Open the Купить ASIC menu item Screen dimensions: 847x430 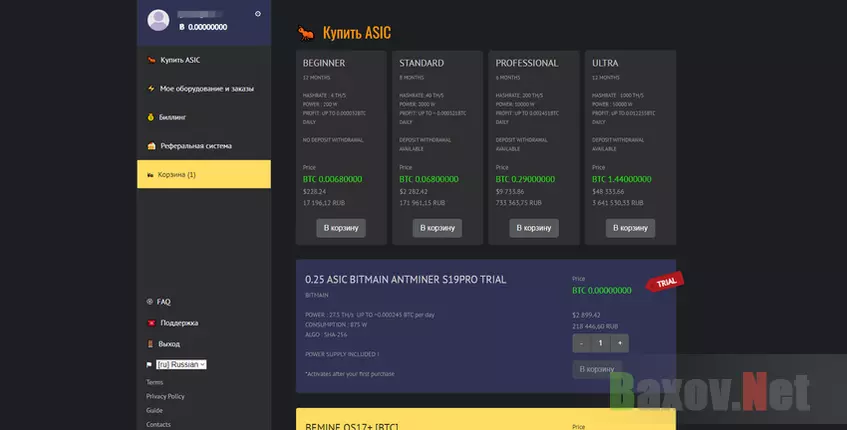(x=180, y=60)
